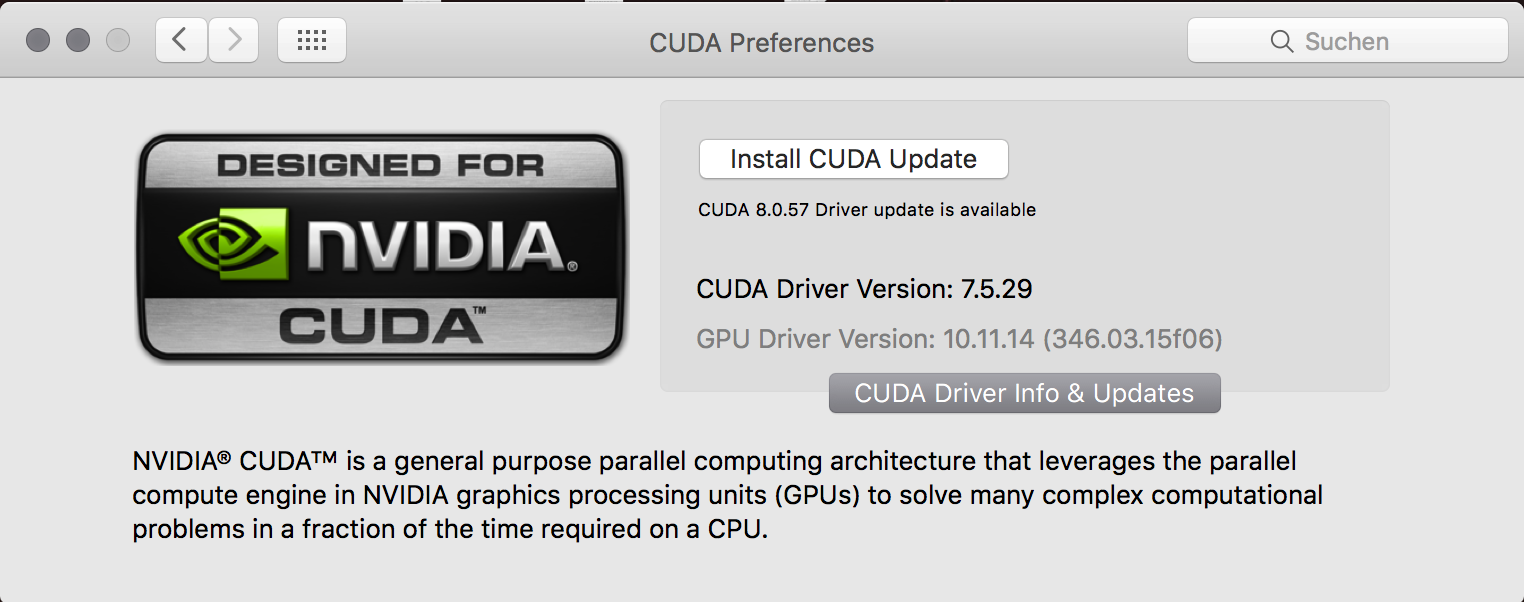Click the CUDA Preferences window title
The height and width of the screenshot is (602, 1524).
[762, 43]
